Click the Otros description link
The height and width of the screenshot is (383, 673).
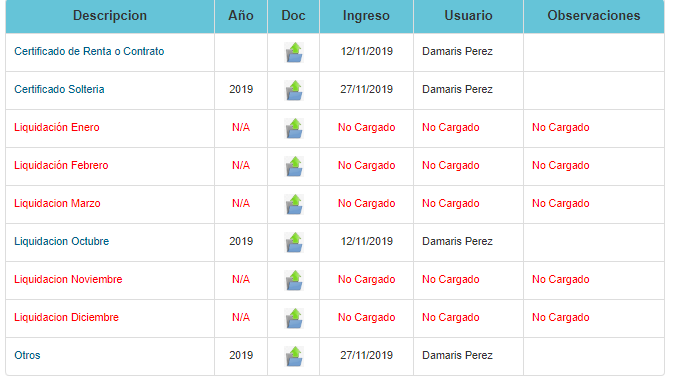27,356
